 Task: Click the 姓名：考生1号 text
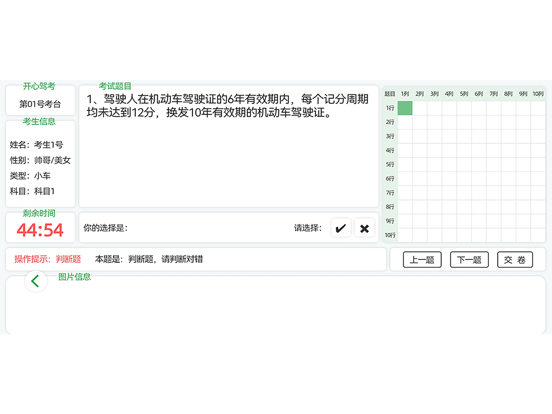tap(36, 145)
